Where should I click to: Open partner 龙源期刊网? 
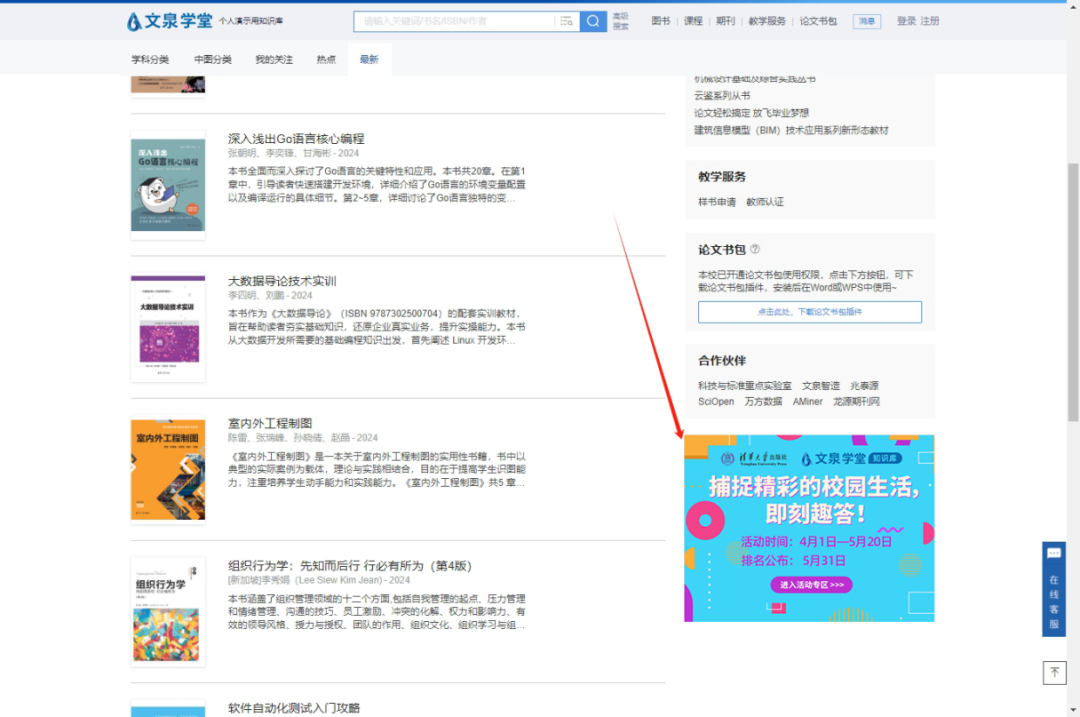[x=856, y=402]
